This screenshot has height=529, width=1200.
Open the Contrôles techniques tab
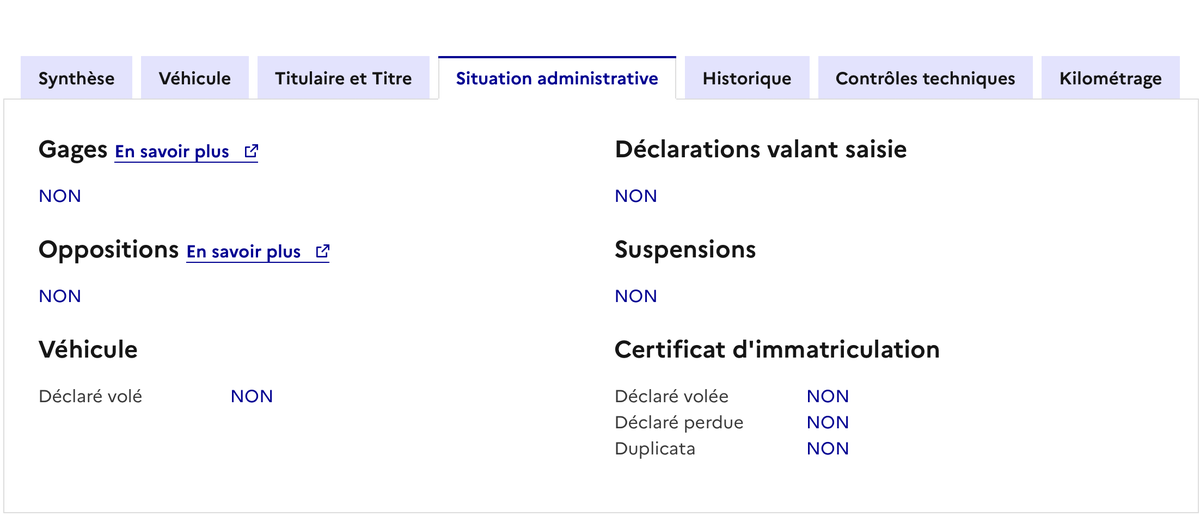click(x=925, y=78)
